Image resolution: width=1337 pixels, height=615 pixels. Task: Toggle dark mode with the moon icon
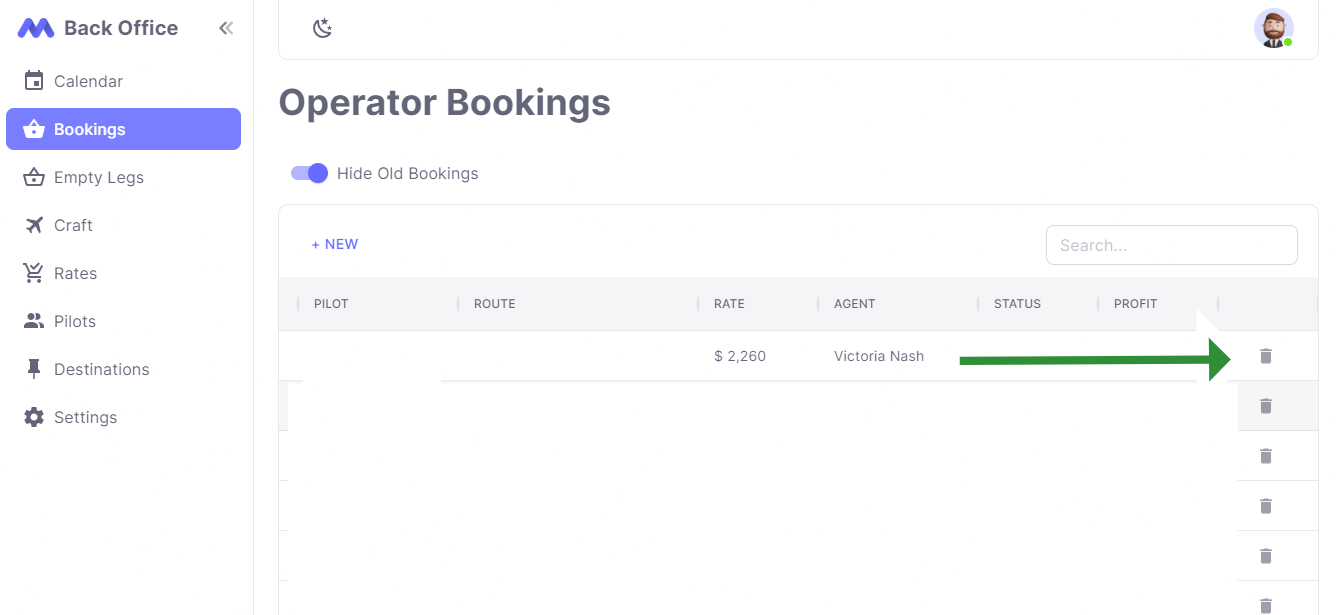(322, 28)
